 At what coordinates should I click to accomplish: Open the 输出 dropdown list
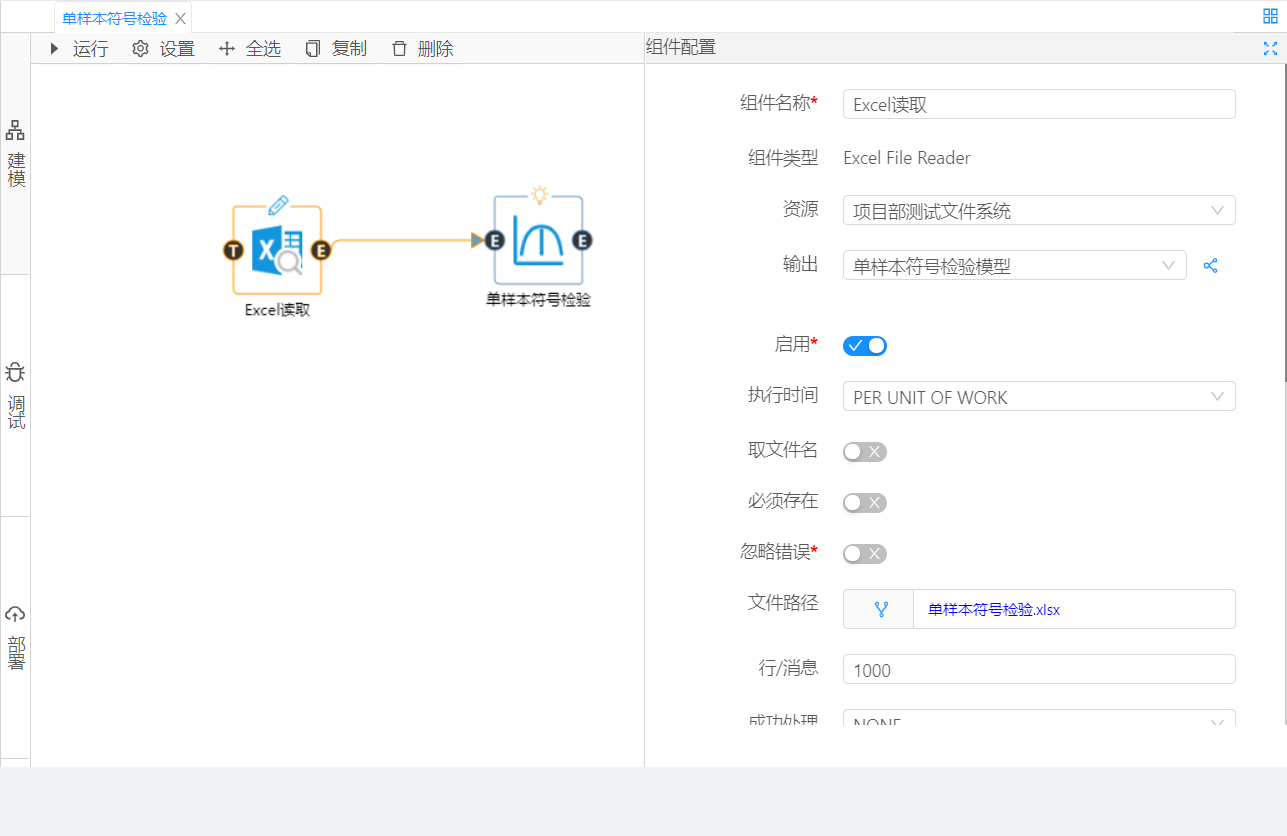(1014, 266)
